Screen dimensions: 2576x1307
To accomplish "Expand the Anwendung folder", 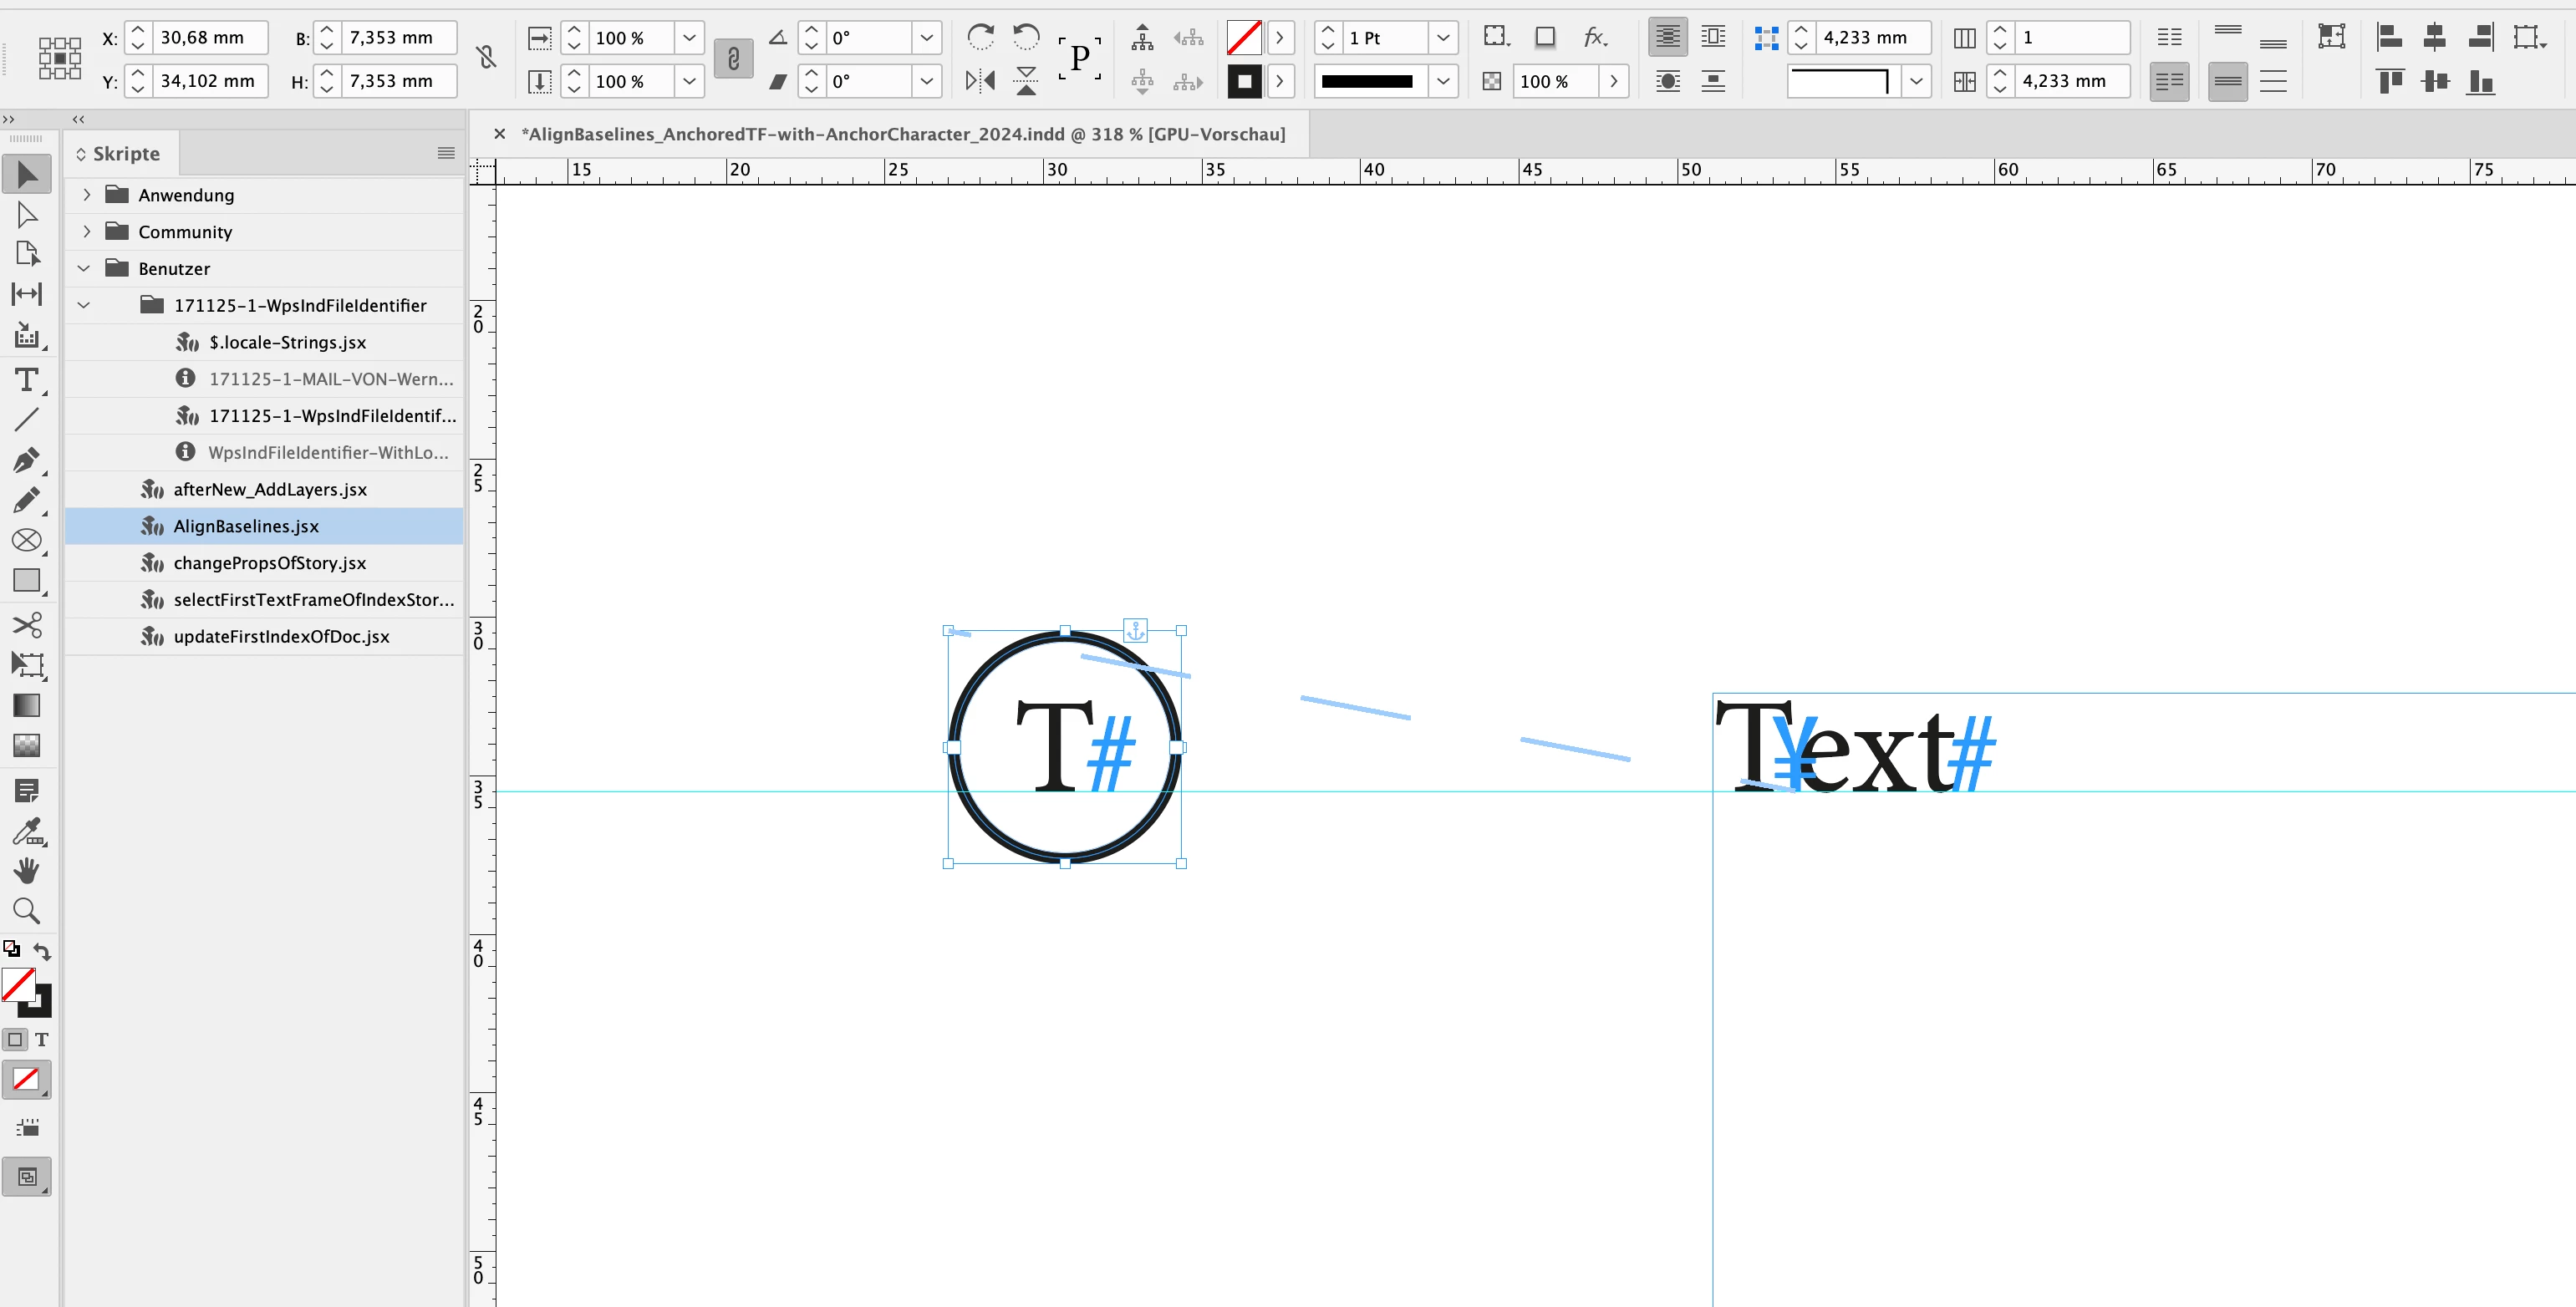I will pos(87,195).
